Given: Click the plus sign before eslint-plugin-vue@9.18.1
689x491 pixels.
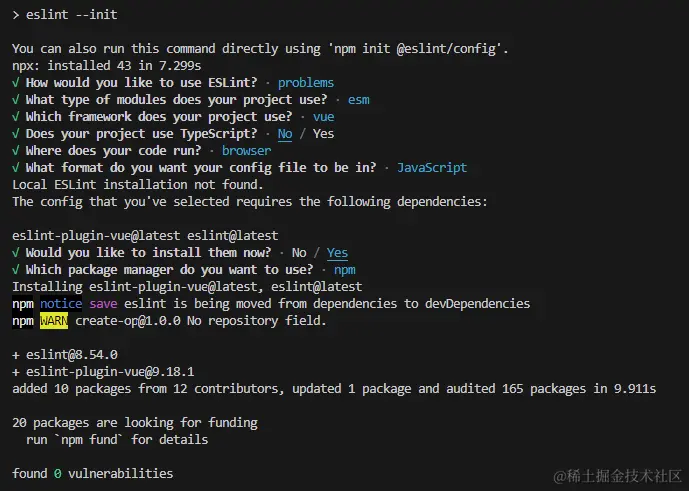Looking at the screenshot, I should point(16,372).
